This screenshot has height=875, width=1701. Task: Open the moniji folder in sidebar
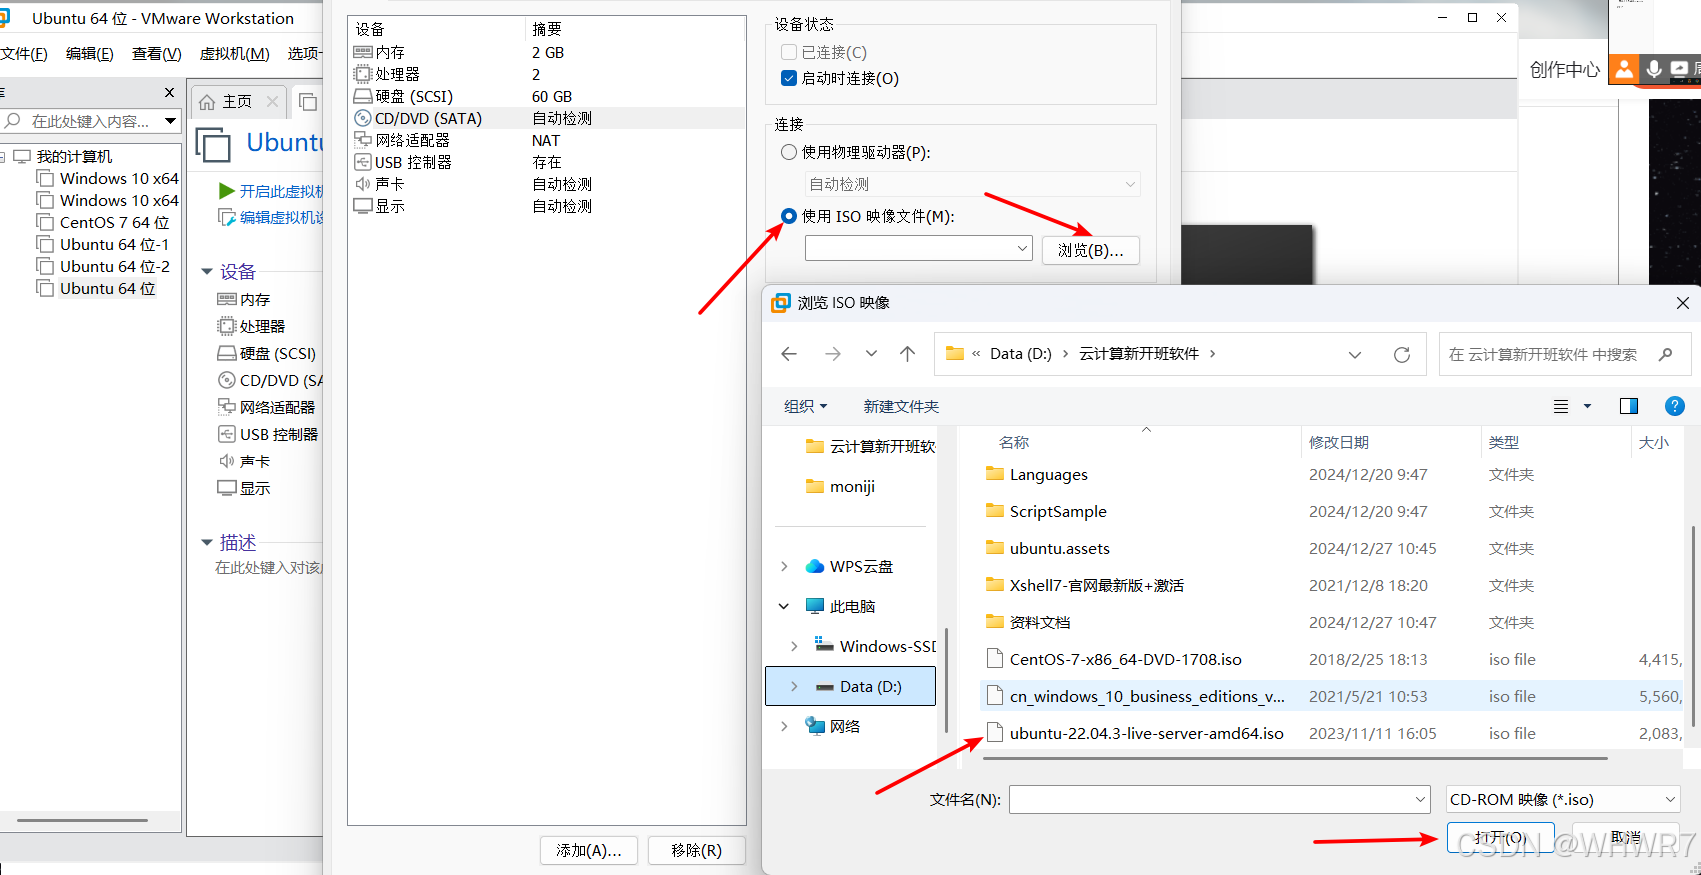point(852,486)
